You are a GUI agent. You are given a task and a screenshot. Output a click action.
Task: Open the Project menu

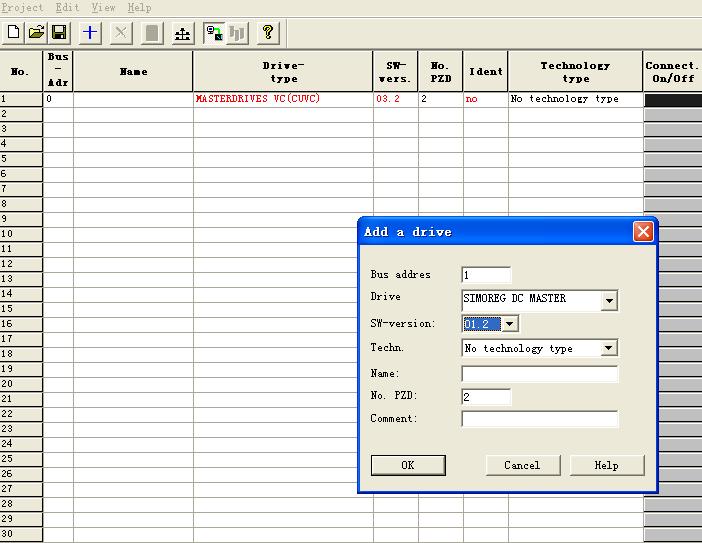pyautogui.click(x=22, y=7)
